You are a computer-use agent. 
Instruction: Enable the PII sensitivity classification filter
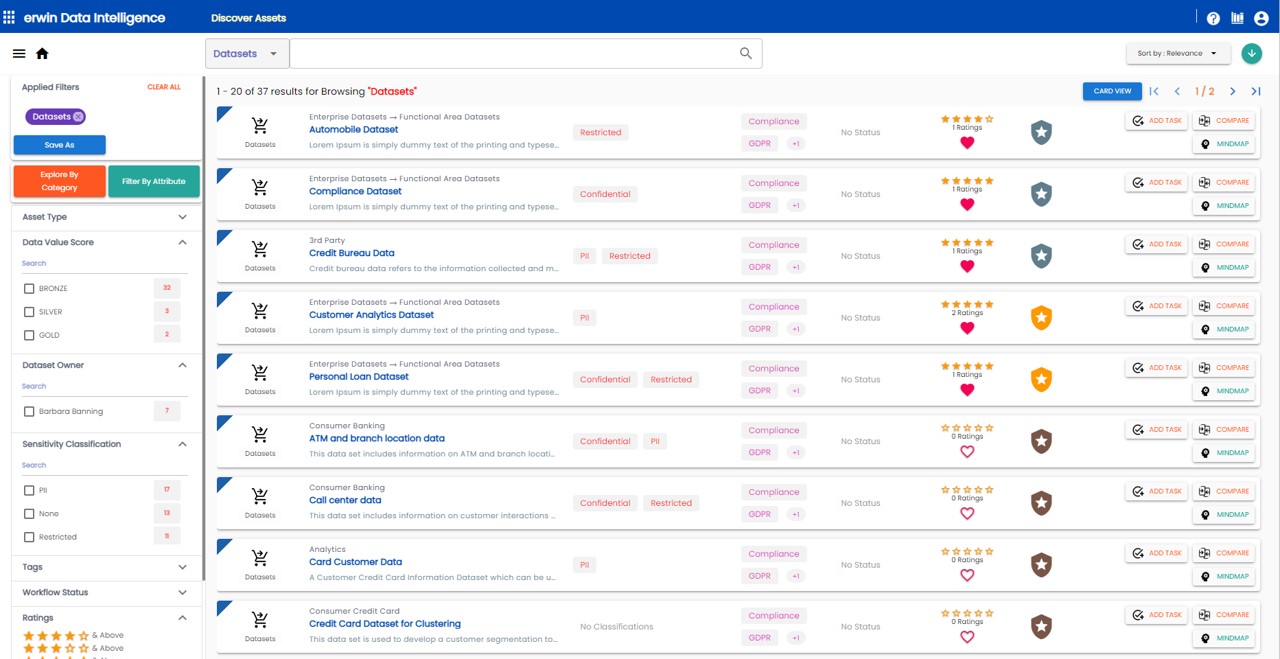29,490
